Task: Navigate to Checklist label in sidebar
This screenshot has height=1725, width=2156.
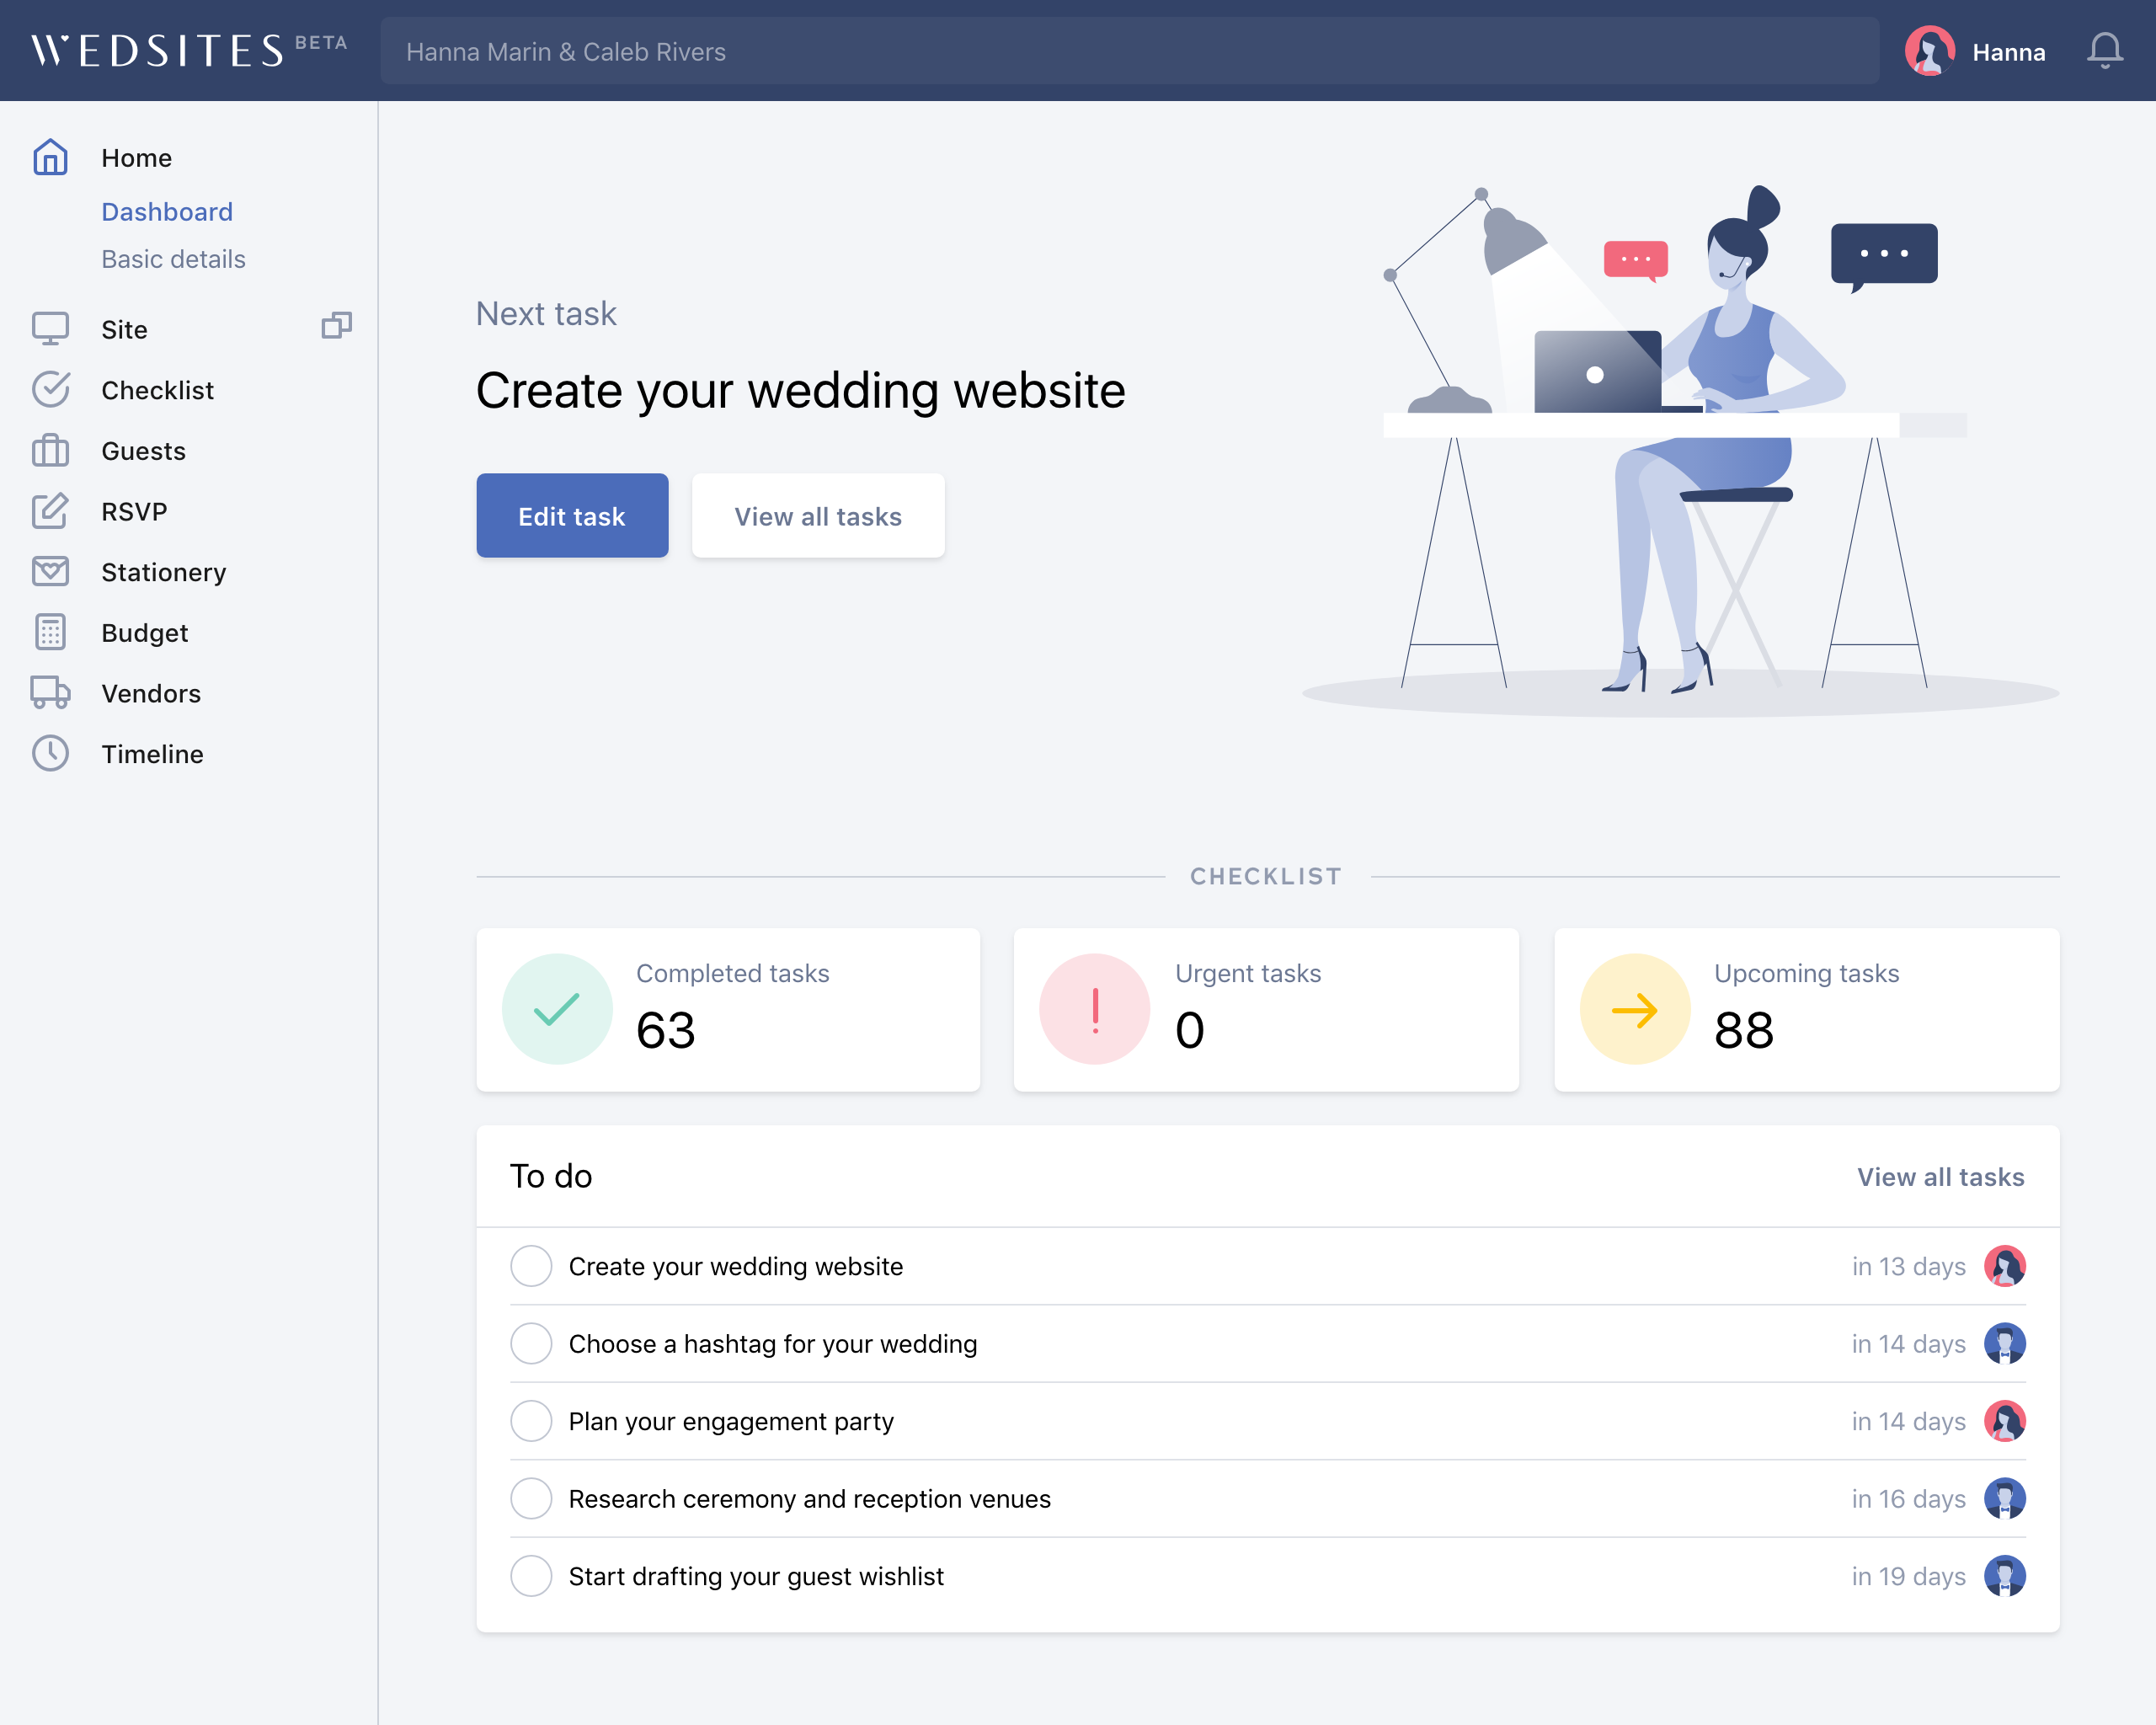Action: [157, 390]
